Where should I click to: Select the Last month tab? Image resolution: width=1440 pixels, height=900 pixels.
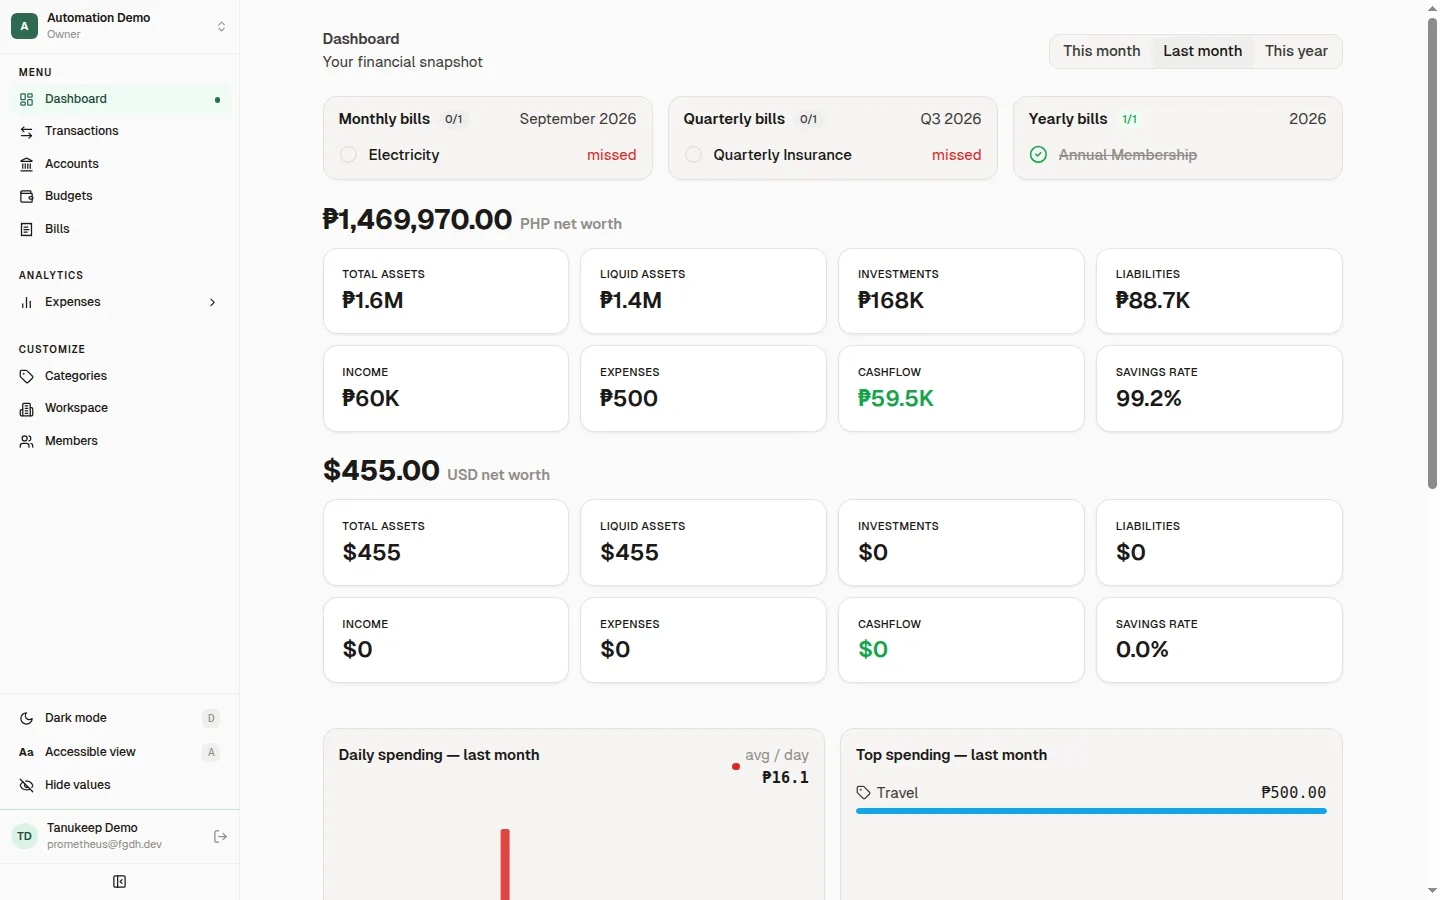pos(1203,51)
